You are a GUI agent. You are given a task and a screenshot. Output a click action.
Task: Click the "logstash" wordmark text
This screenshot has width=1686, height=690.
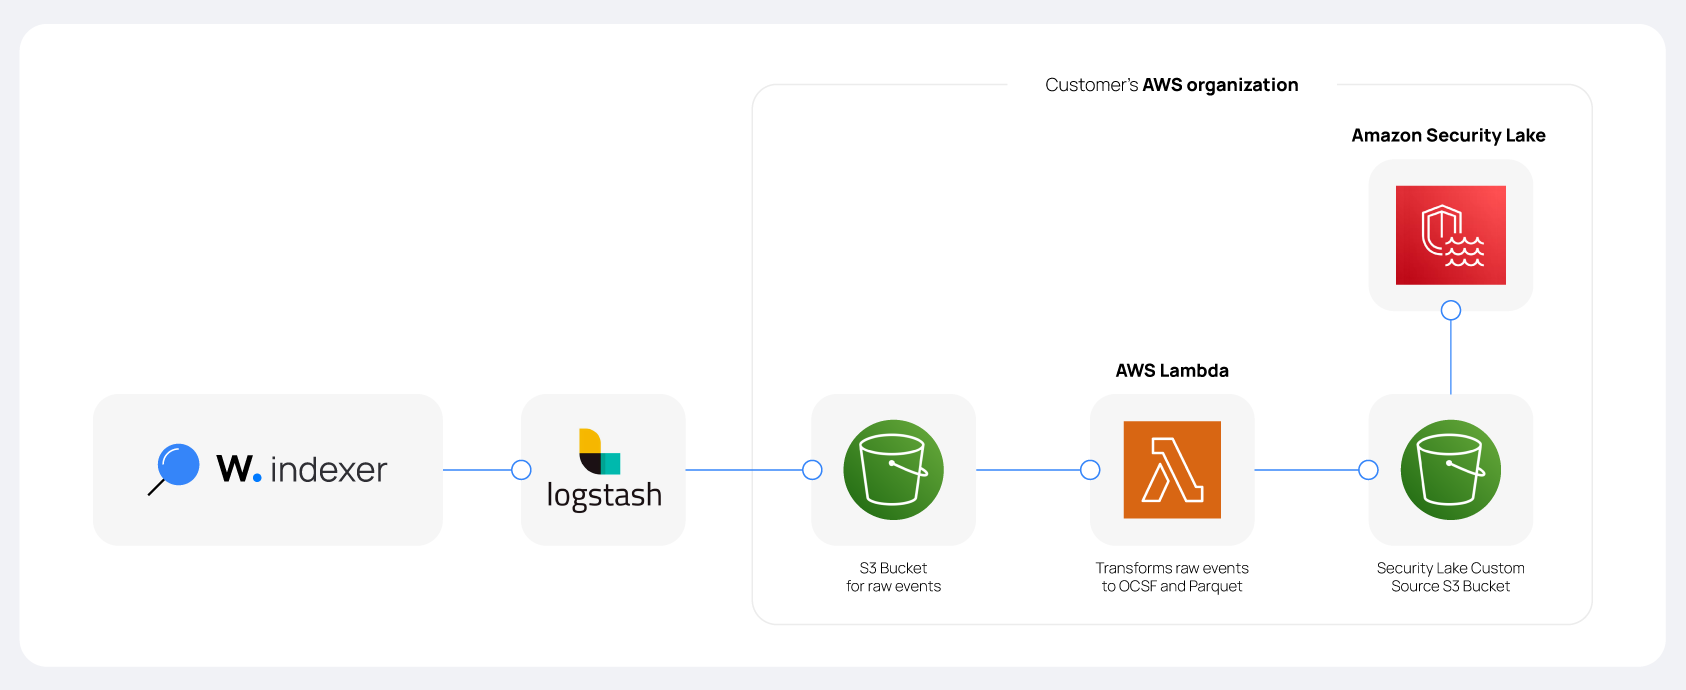tap(604, 495)
